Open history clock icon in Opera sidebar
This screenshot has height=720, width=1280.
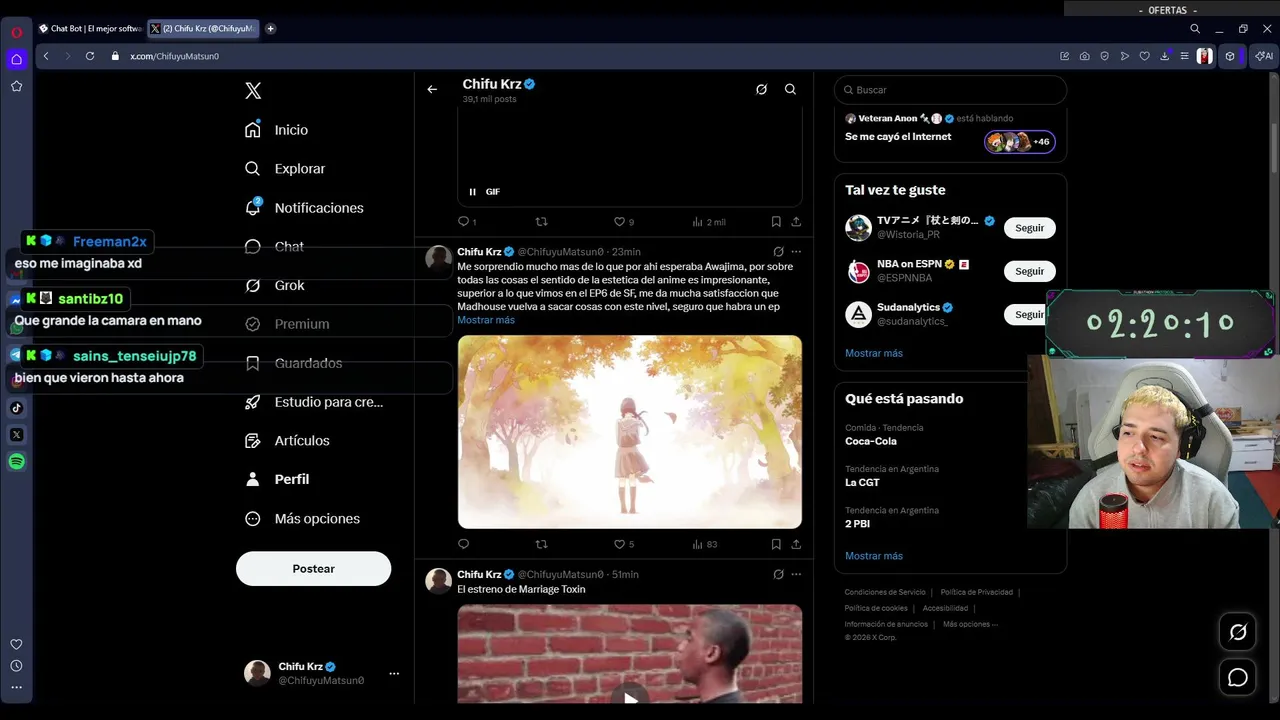pos(16,666)
